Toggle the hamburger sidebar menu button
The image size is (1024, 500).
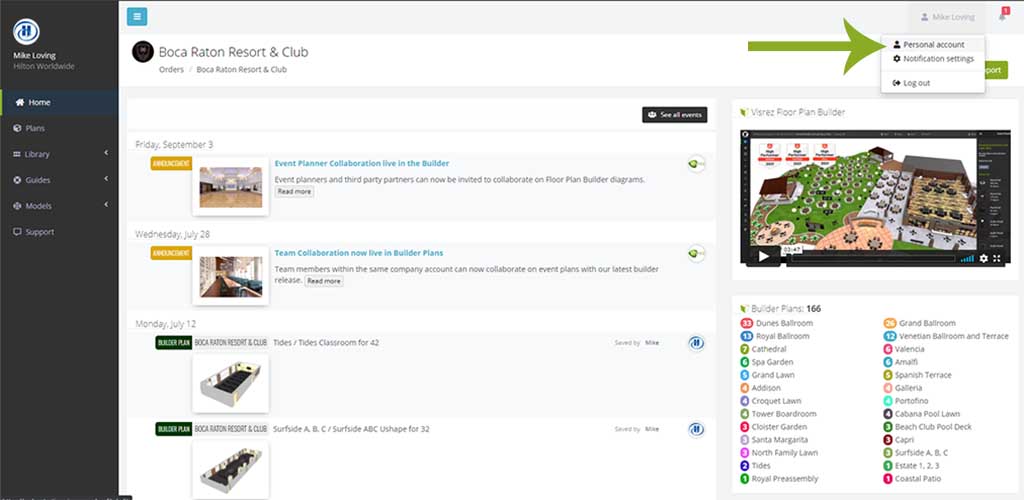coord(136,16)
